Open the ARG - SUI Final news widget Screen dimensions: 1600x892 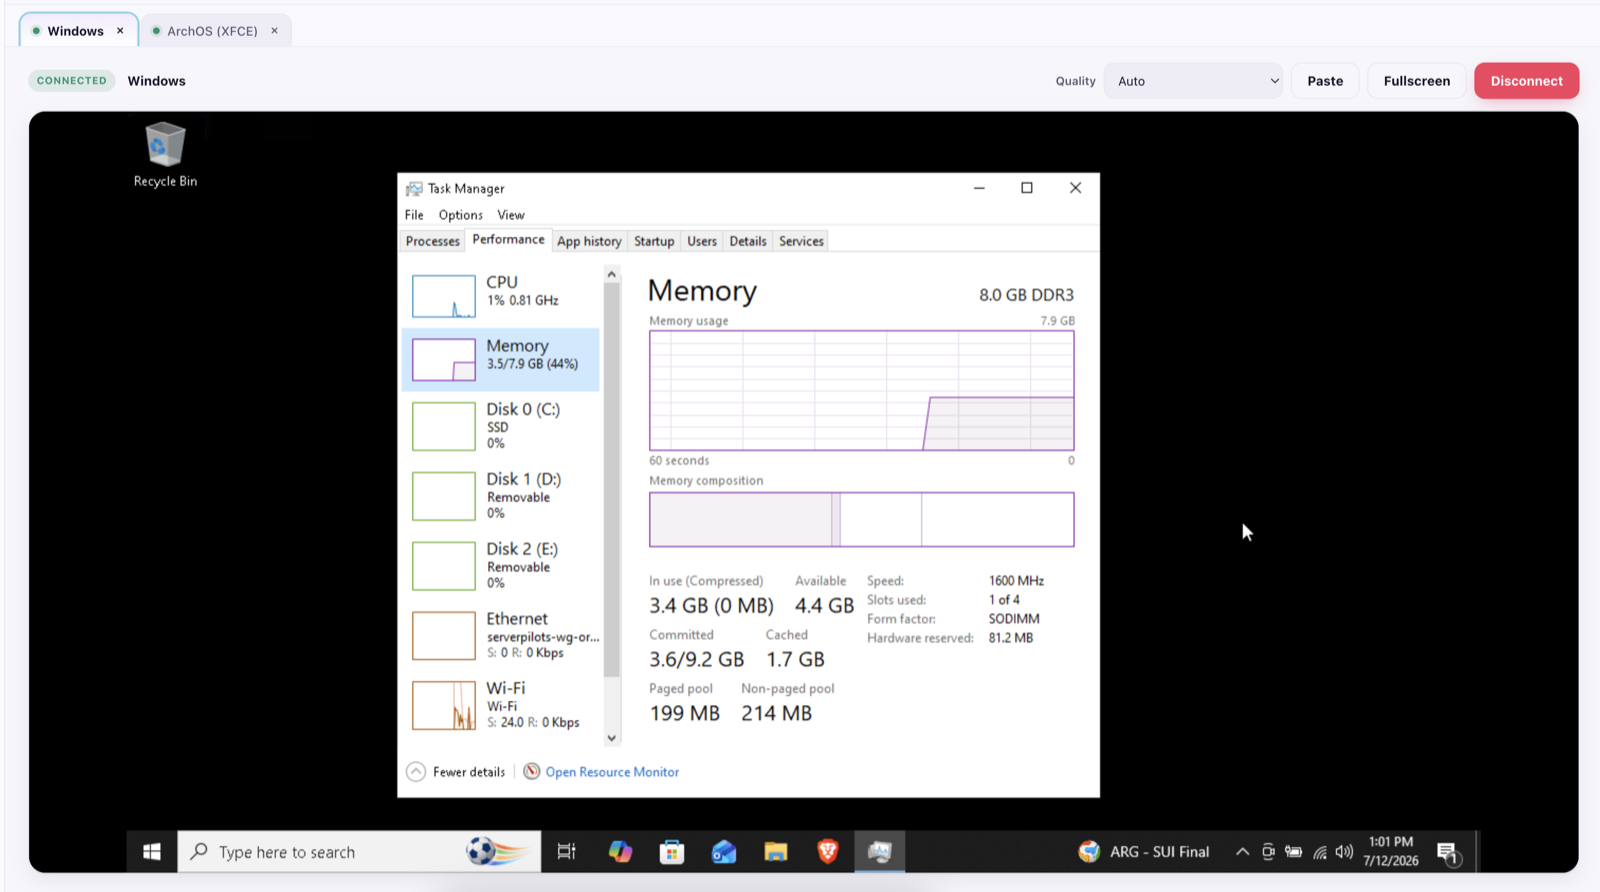1144,852
